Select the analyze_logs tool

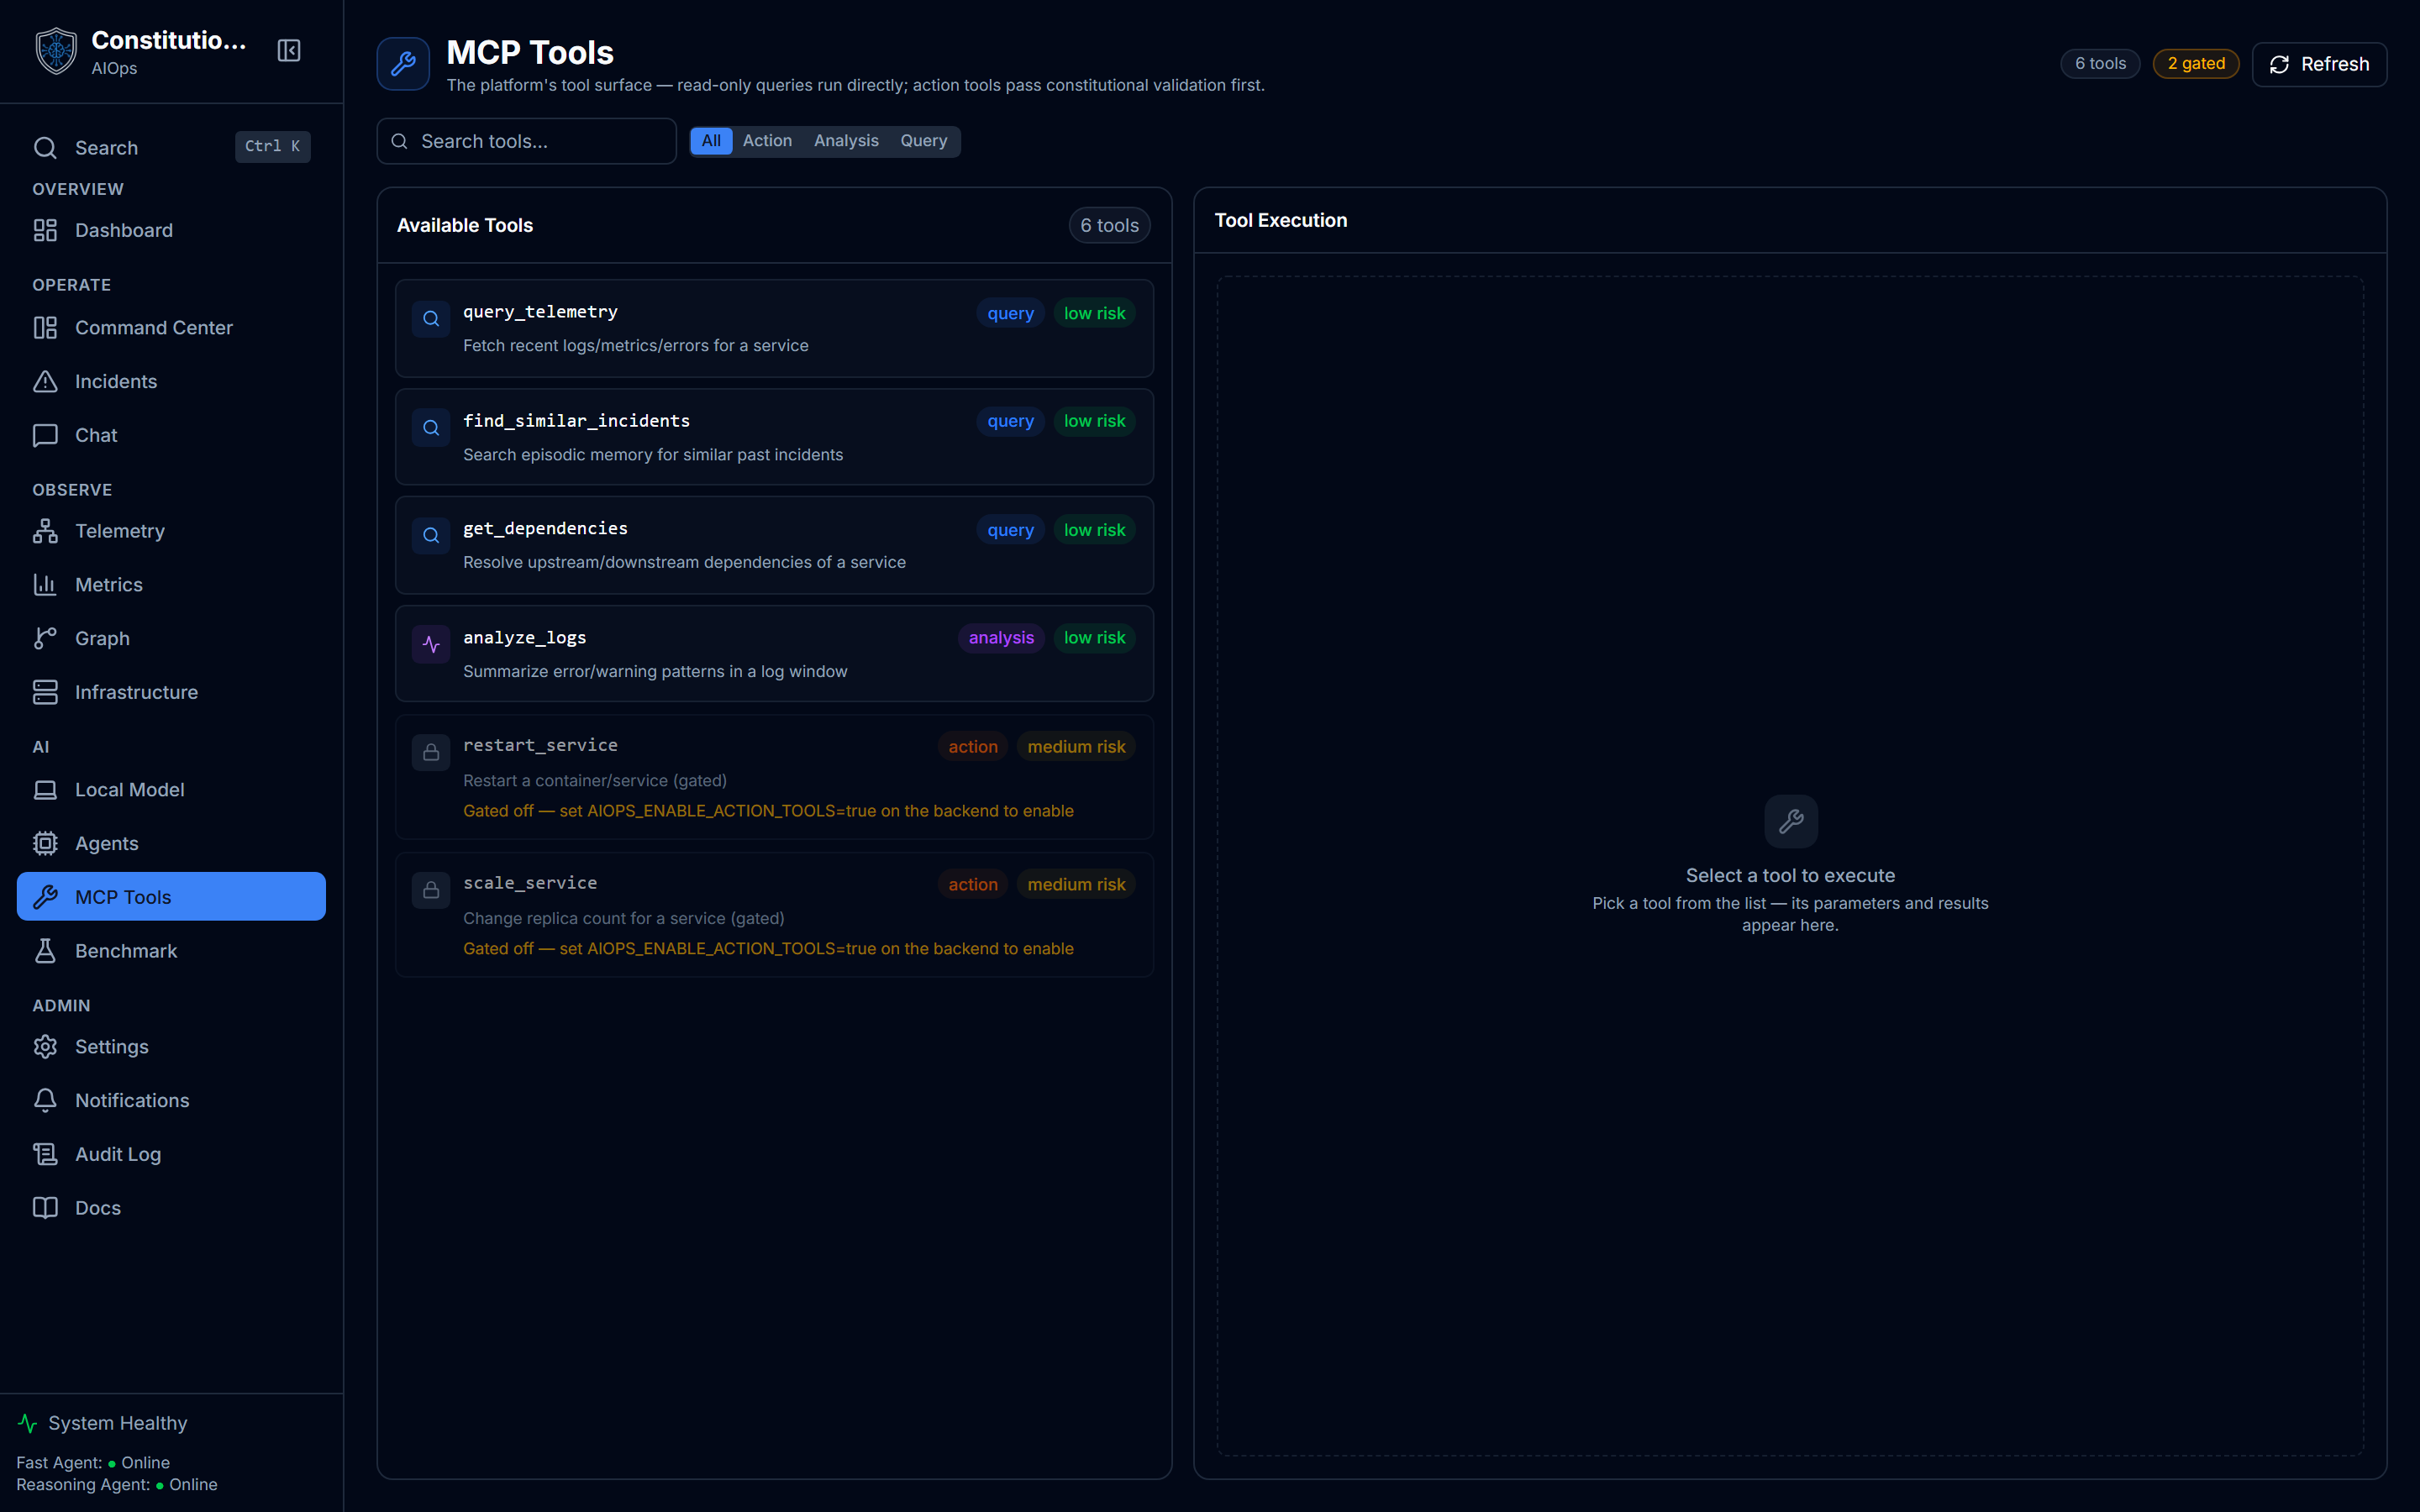coord(774,654)
